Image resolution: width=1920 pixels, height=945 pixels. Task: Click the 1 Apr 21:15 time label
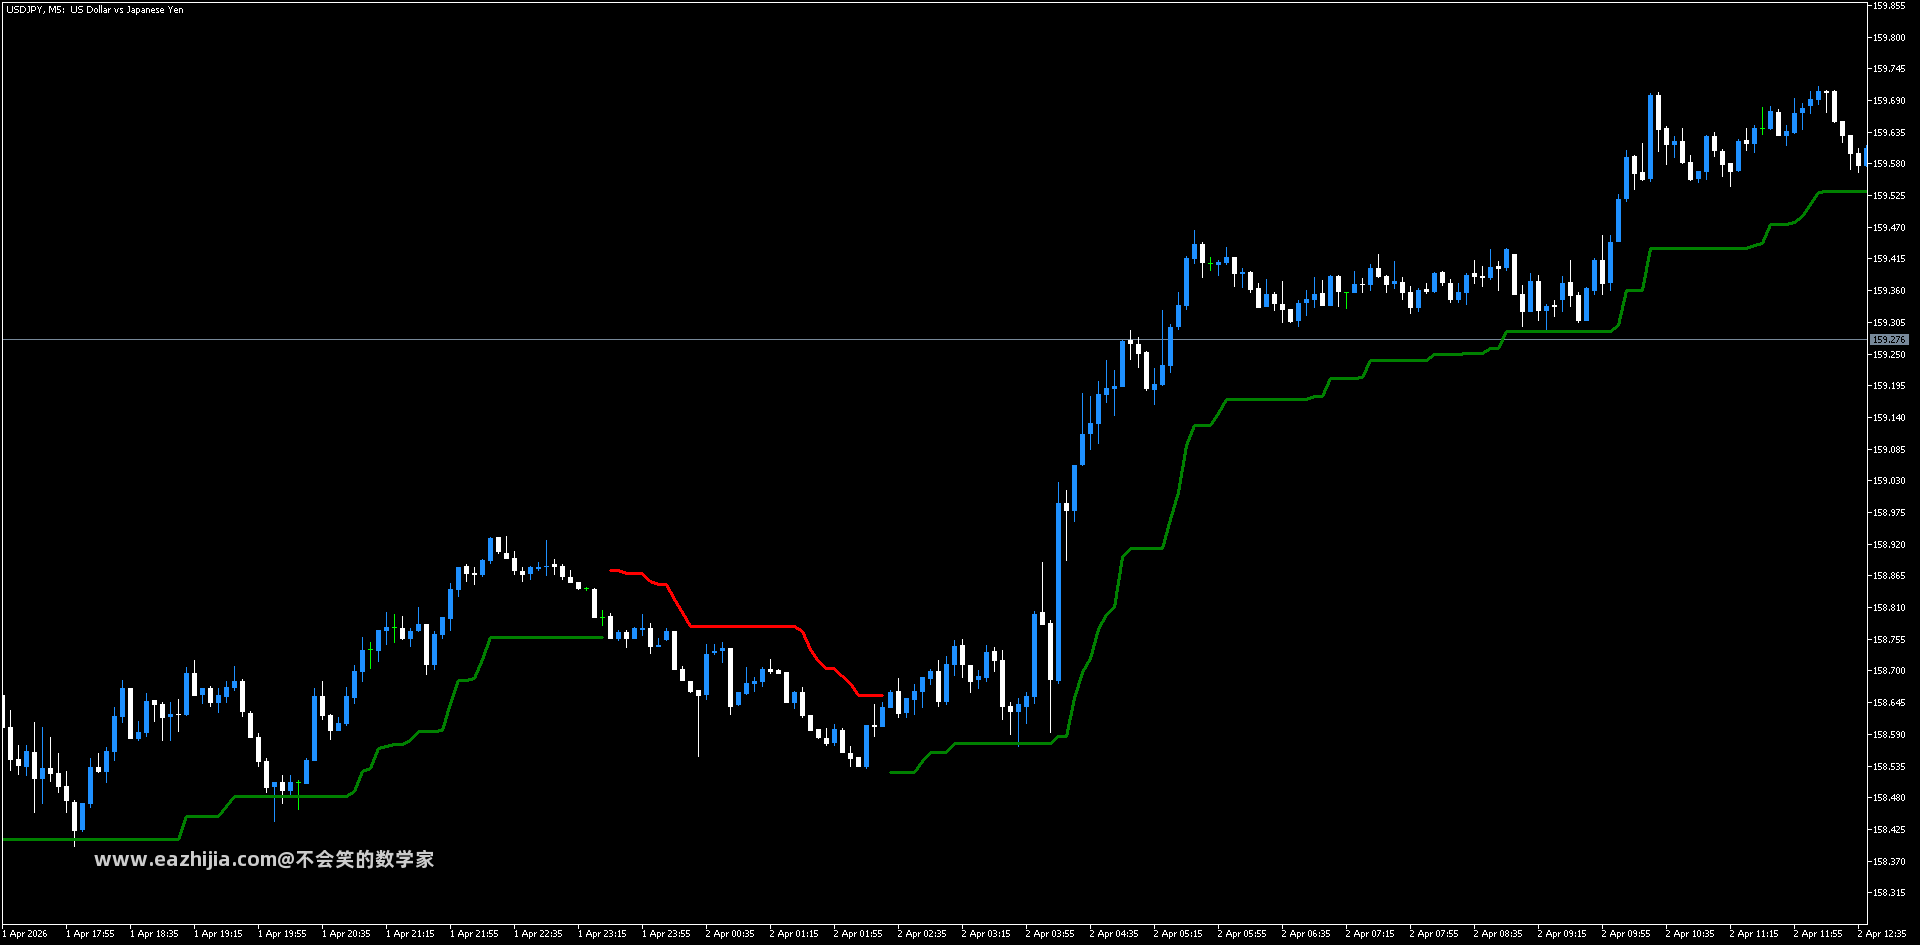coord(410,934)
